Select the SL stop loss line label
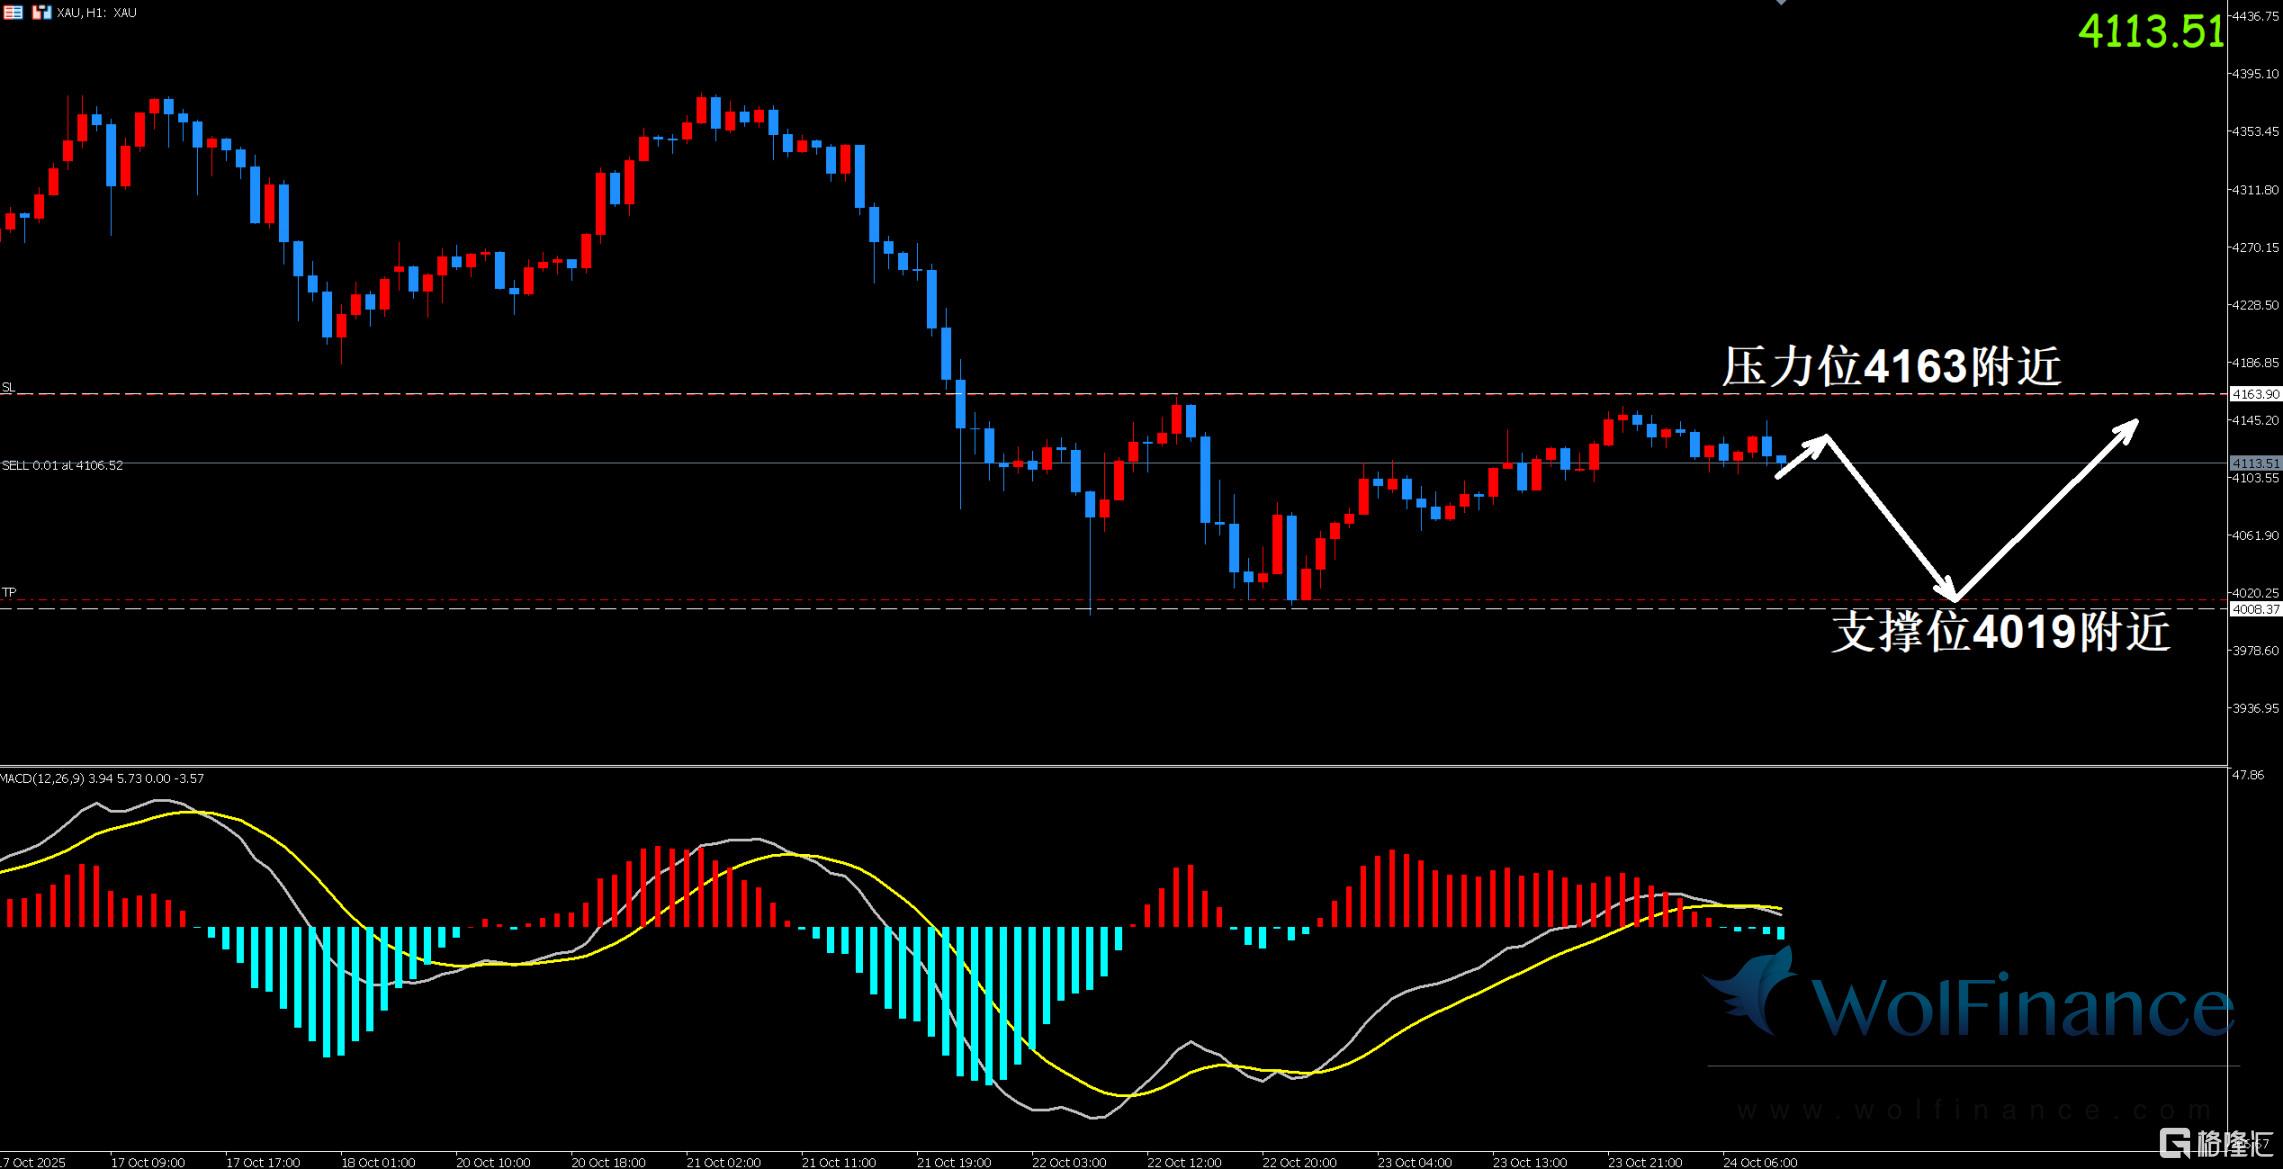The height and width of the screenshot is (1169, 2283). (8, 387)
